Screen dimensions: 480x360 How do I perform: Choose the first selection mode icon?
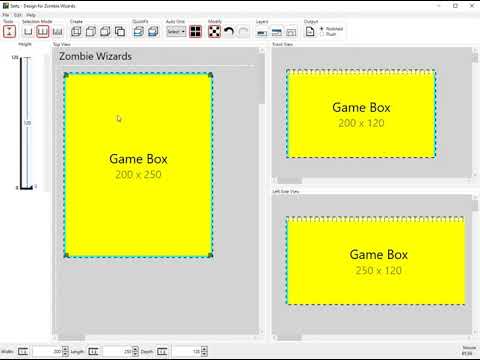28,32
